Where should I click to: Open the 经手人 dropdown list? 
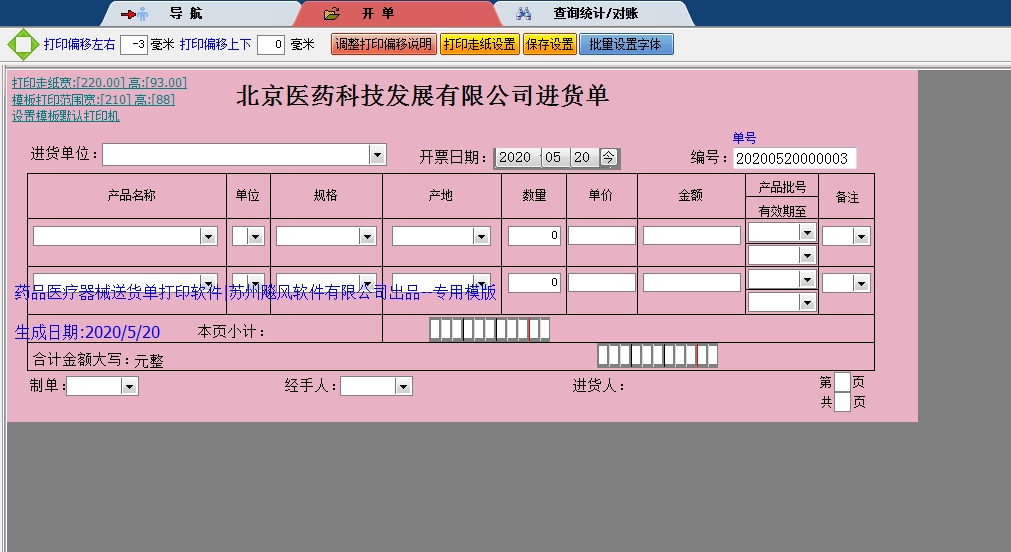pos(403,387)
